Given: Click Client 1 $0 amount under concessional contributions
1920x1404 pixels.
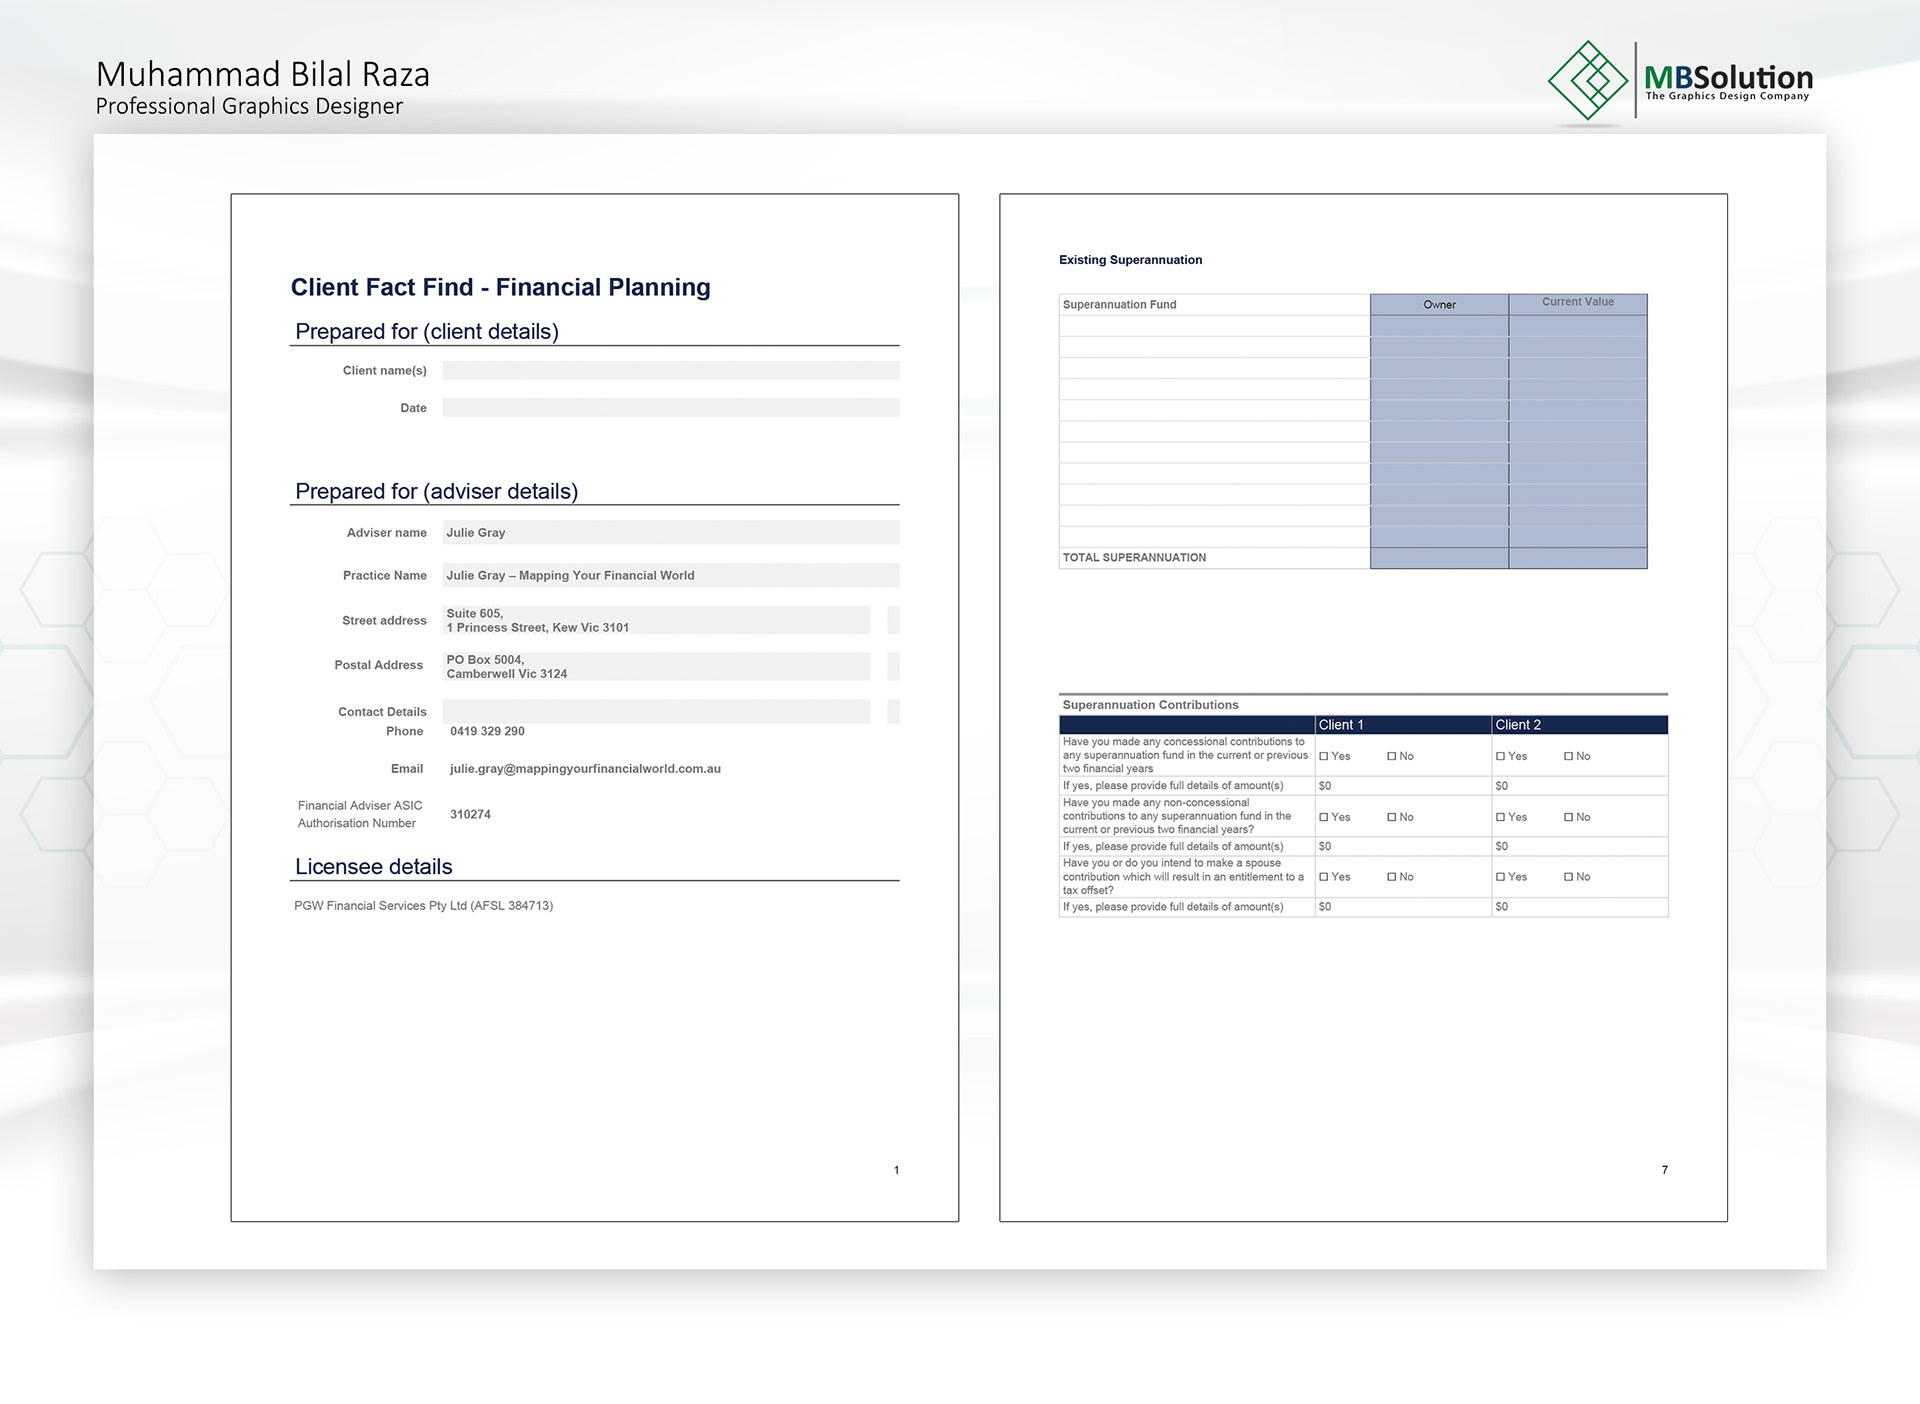Looking at the screenshot, I should [1325, 786].
